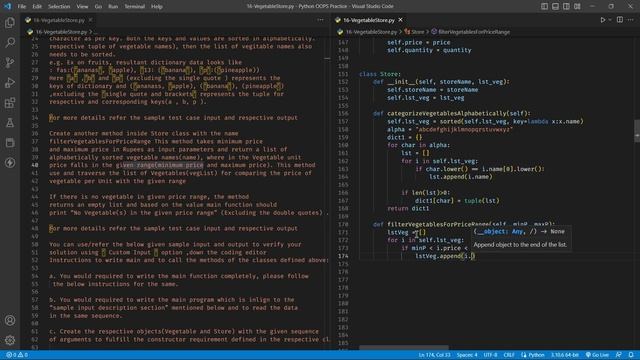Image resolution: width=640 pixels, height=360 pixels.
Task: Run Python file with play button
Action: [x=602, y=20]
